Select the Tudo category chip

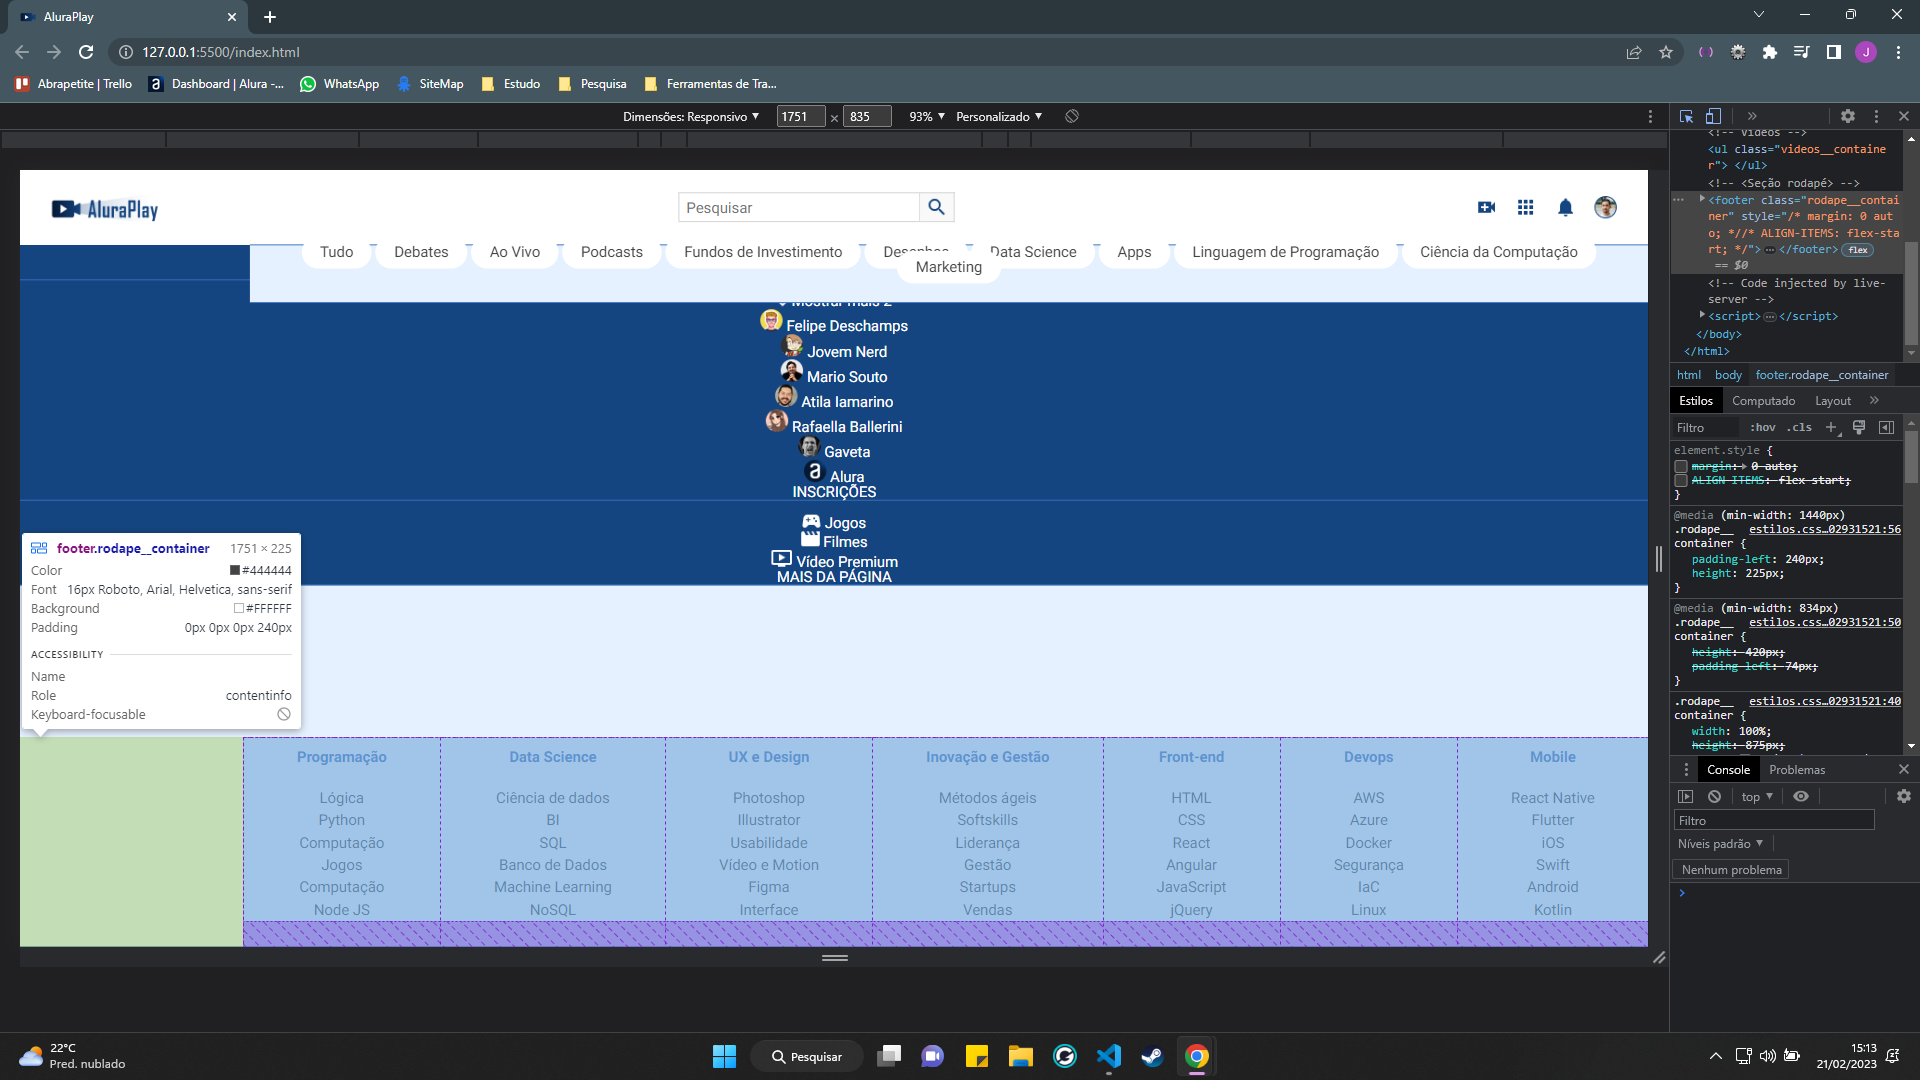[x=337, y=252]
